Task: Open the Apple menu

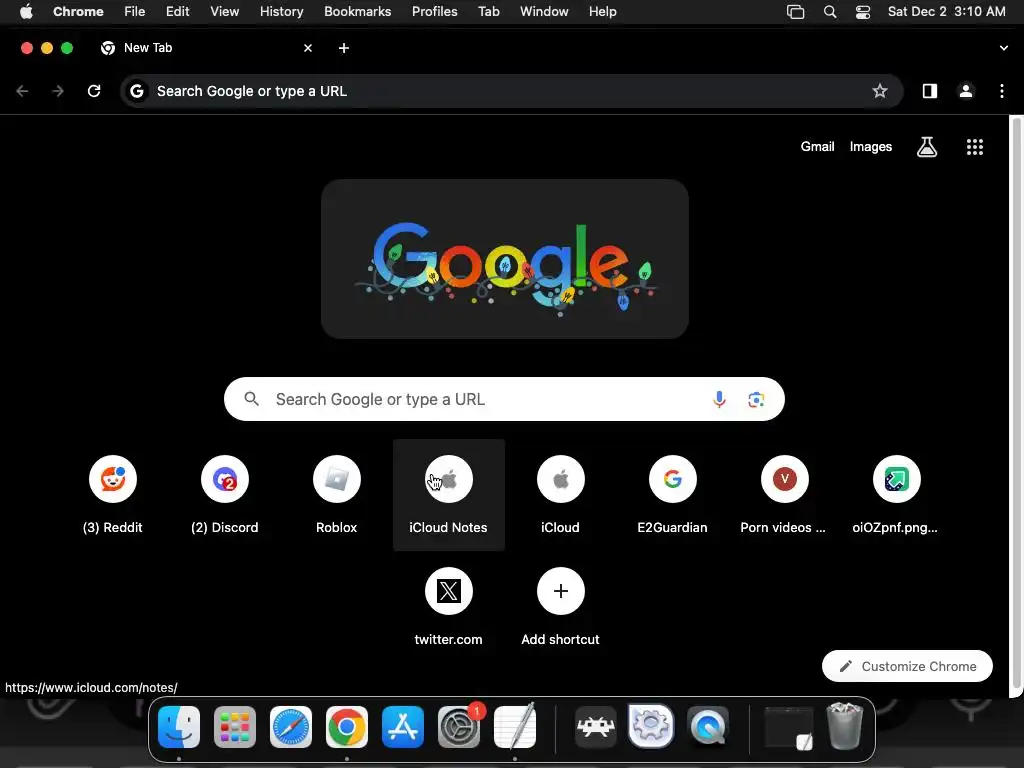Action: pyautogui.click(x=26, y=12)
